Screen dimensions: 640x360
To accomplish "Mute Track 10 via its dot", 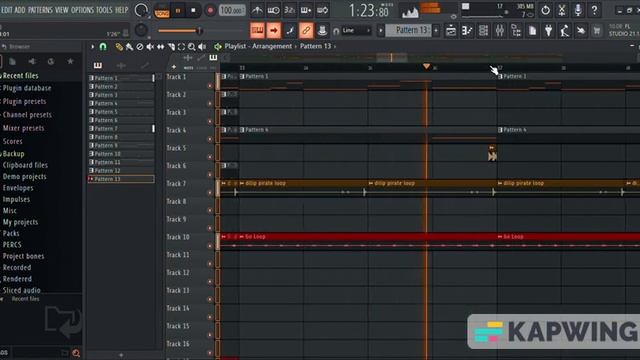I will click(x=210, y=246).
